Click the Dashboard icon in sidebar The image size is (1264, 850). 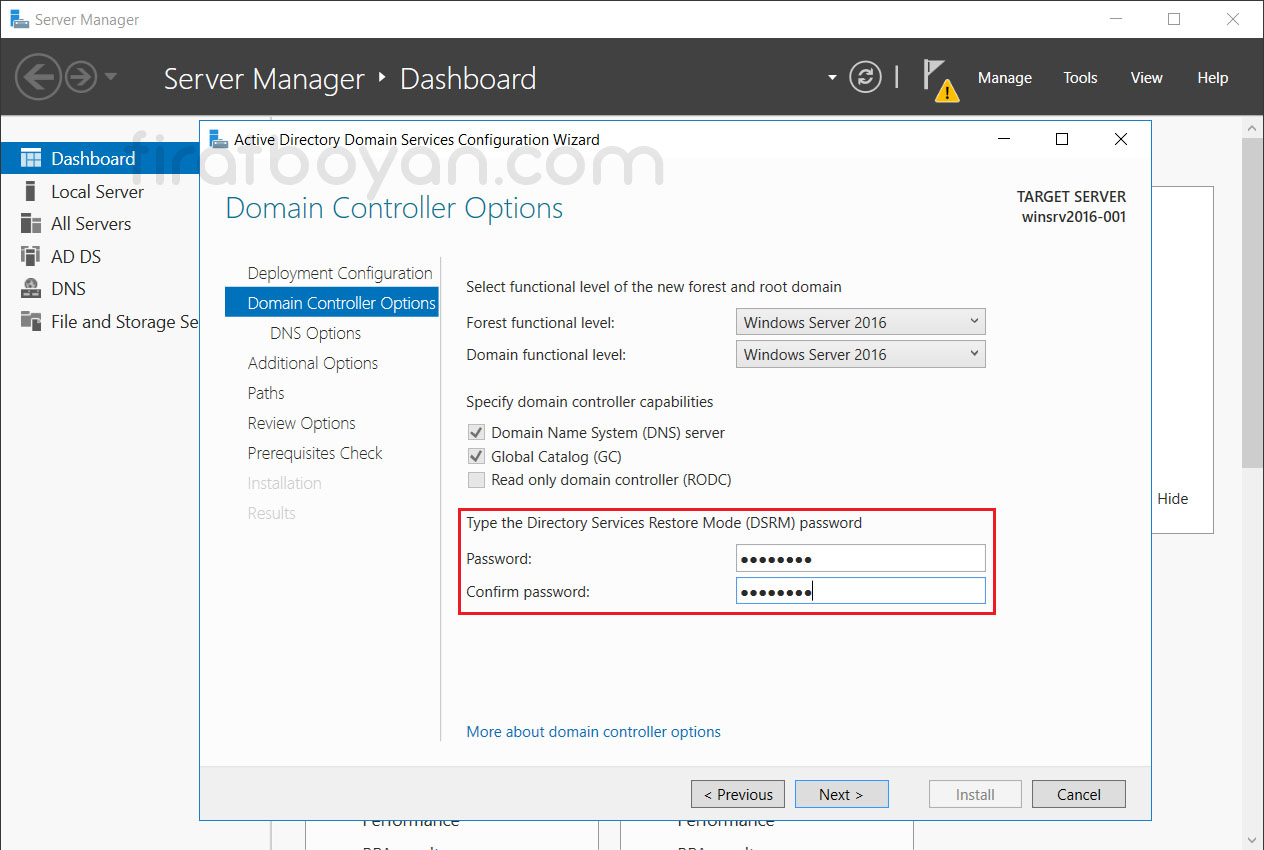(x=31, y=159)
